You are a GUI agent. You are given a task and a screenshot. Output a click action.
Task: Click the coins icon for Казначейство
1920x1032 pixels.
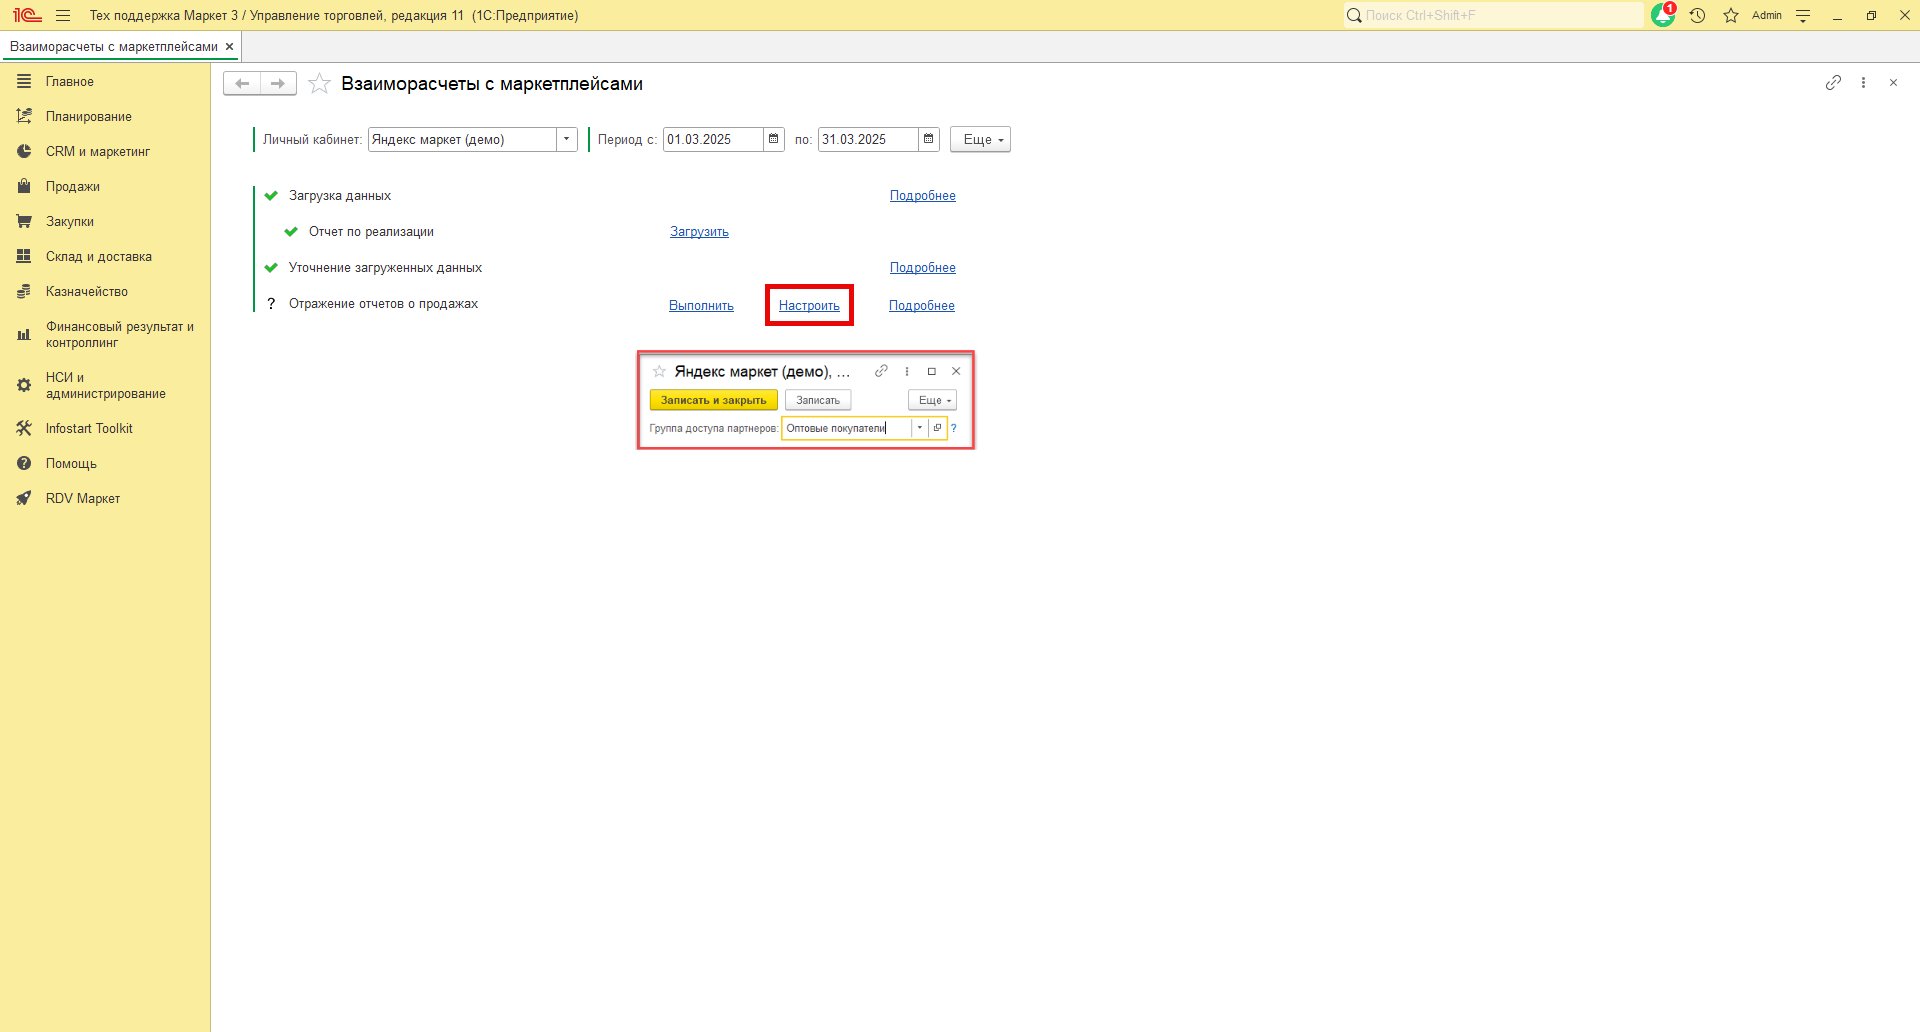pos(24,291)
